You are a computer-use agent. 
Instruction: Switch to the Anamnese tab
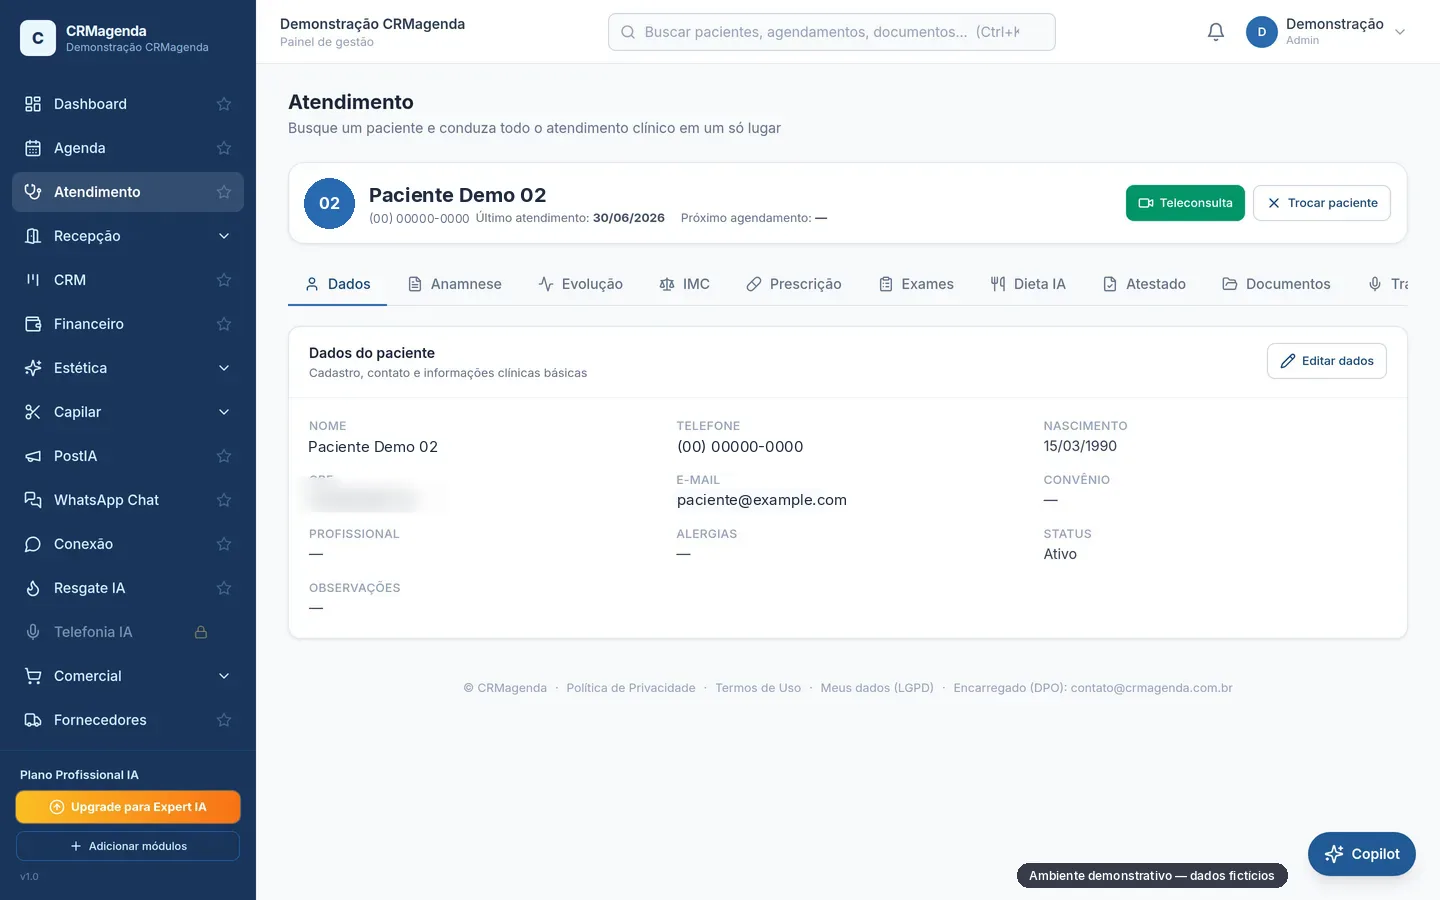(x=455, y=284)
